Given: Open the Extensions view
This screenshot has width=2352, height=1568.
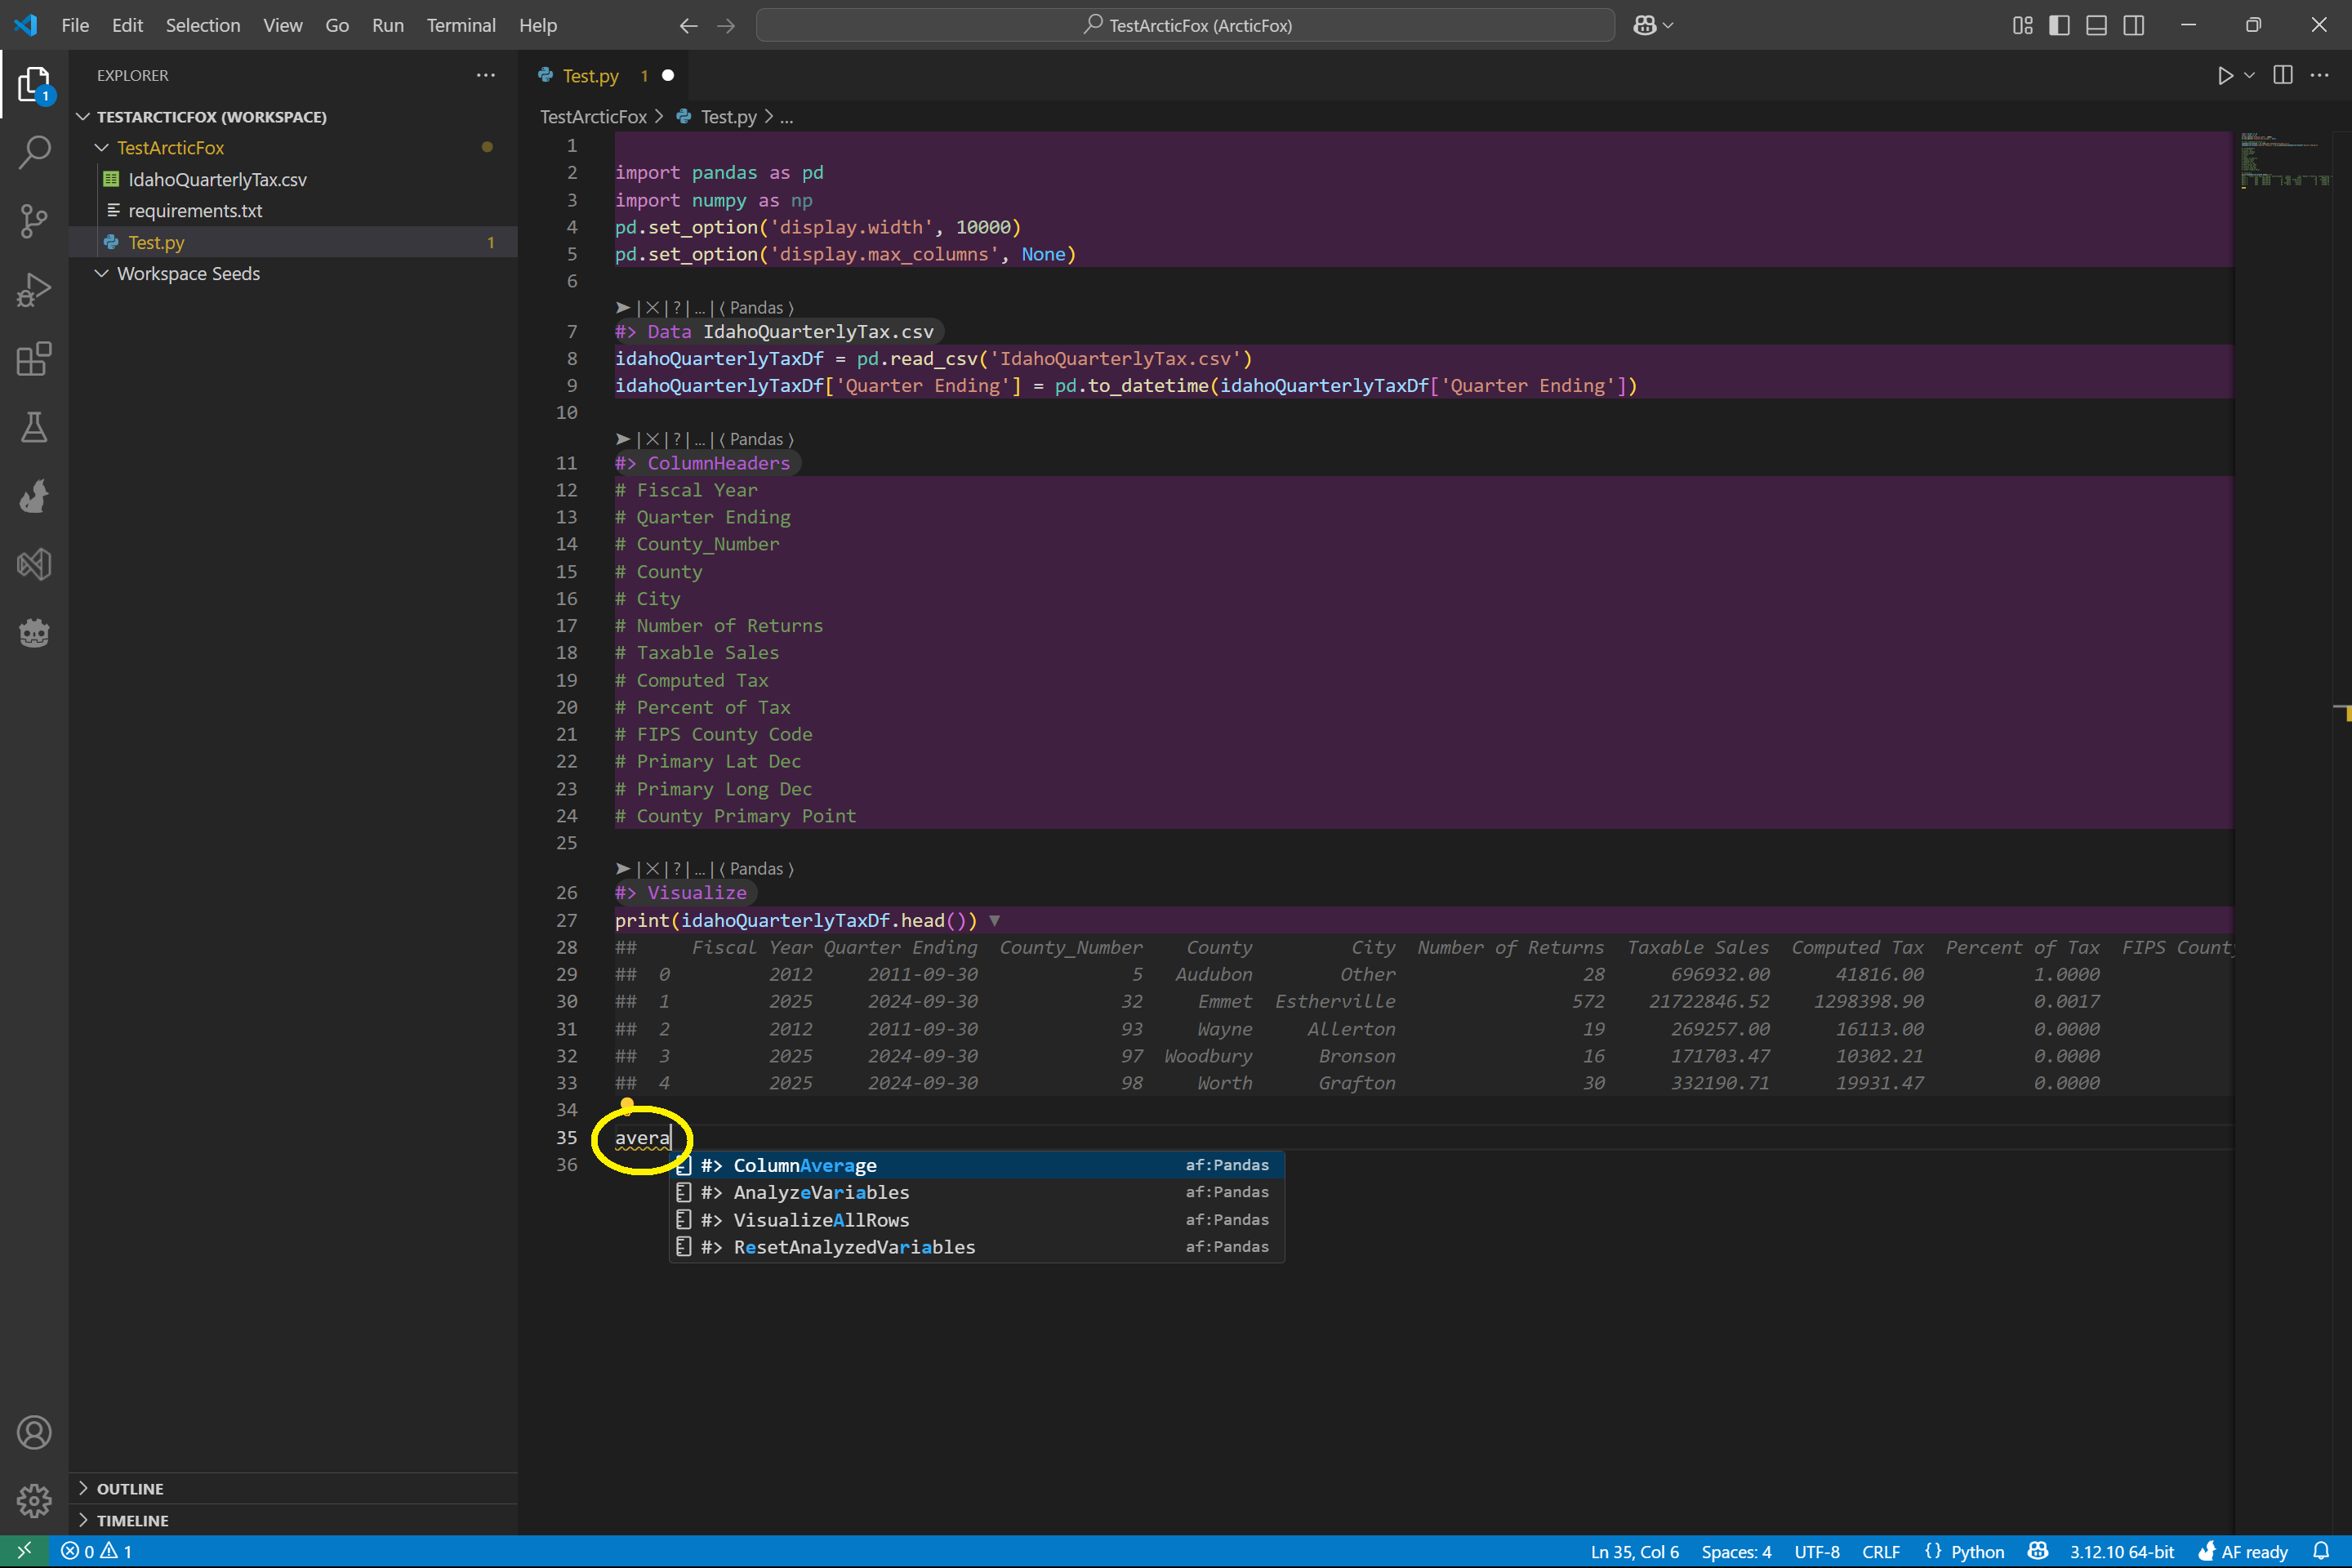Looking at the screenshot, I should tap(34, 359).
